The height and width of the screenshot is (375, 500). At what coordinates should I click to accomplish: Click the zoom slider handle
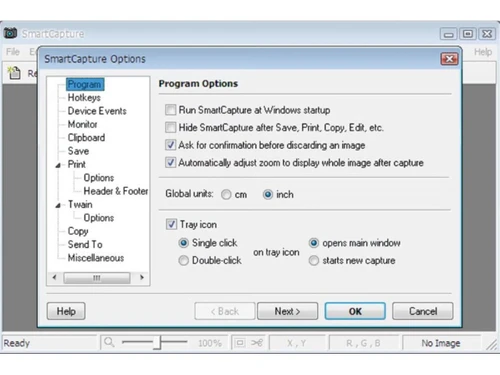[158, 342]
